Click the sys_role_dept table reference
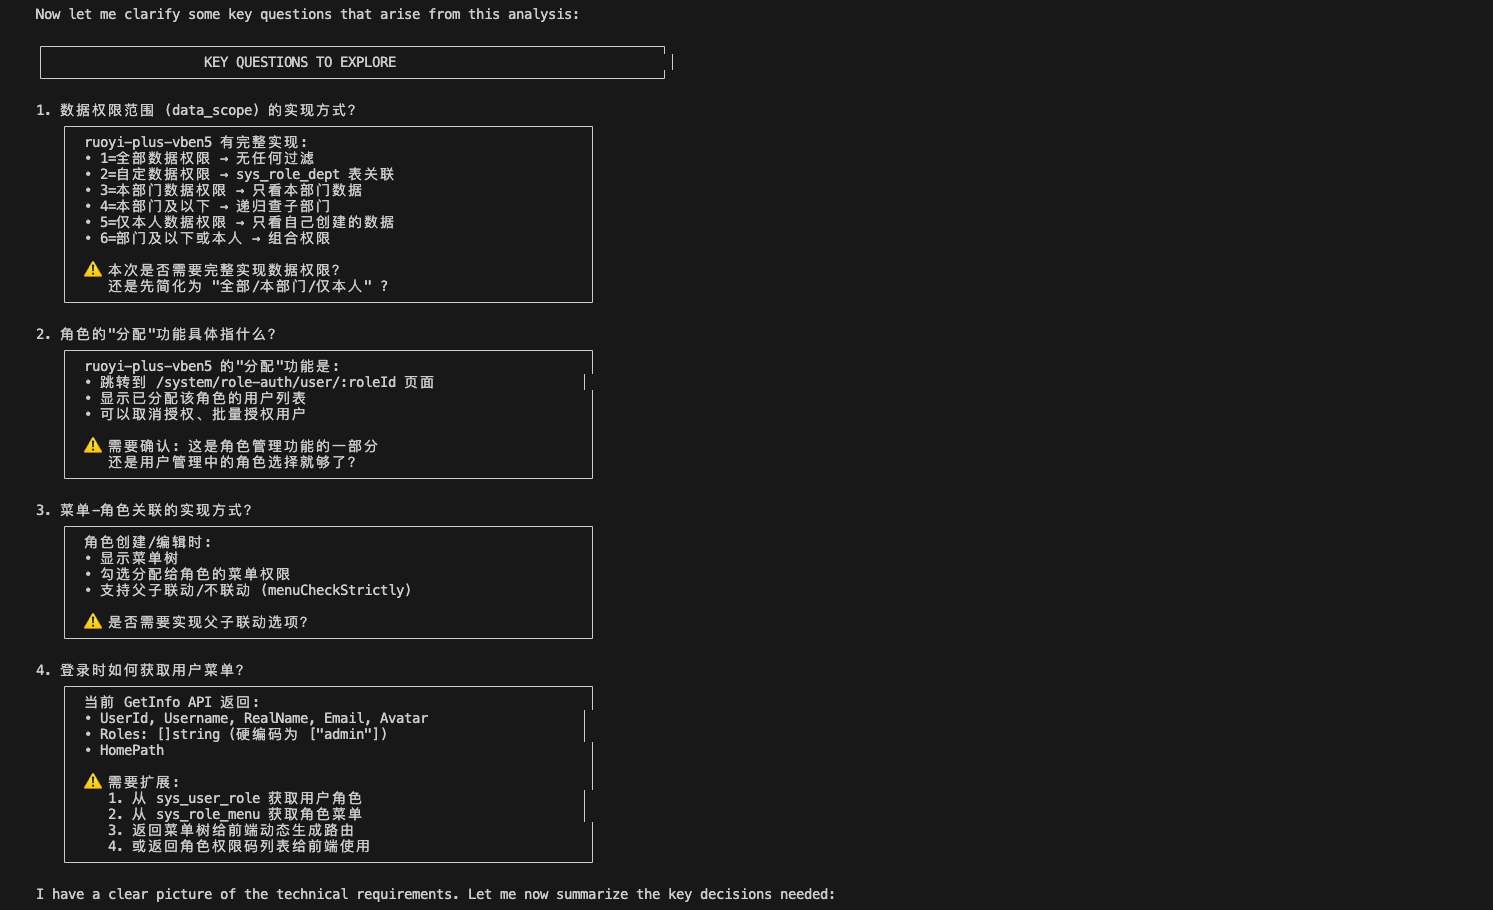Image resolution: width=1493 pixels, height=910 pixels. pyautogui.click(x=288, y=174)
